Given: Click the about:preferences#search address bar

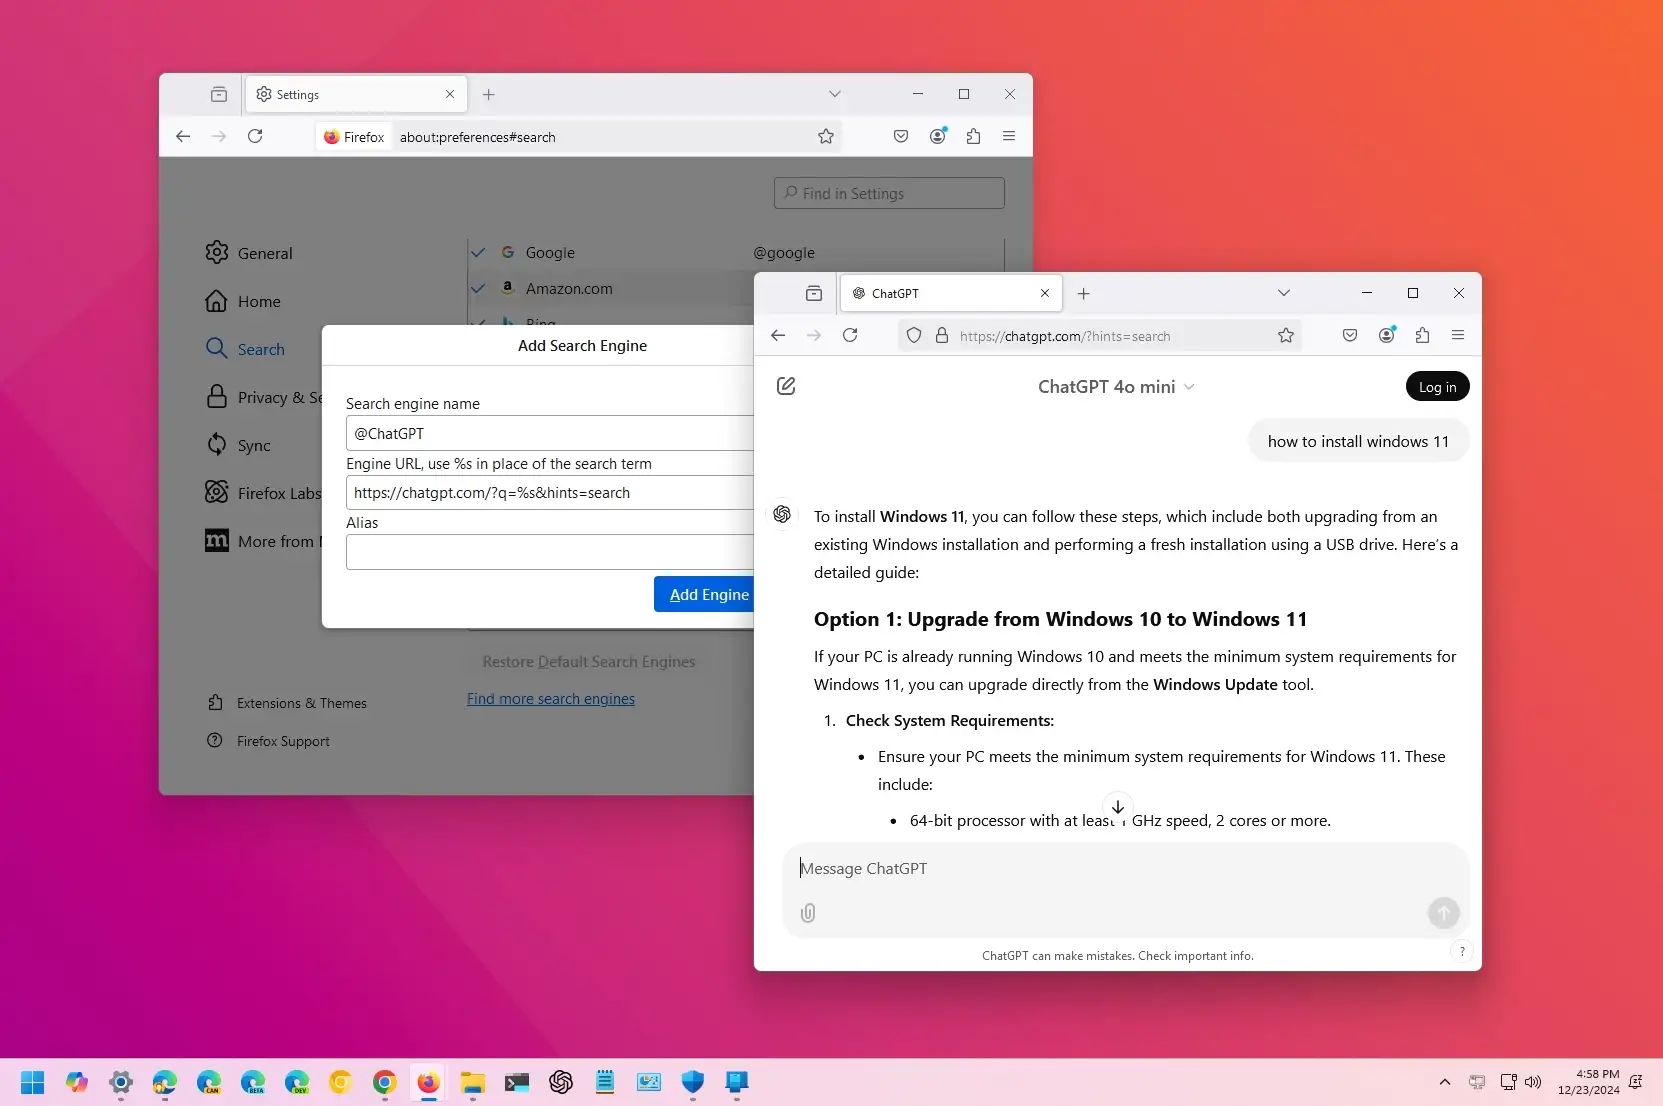Looking at the screenshot, I should point(580,136).
